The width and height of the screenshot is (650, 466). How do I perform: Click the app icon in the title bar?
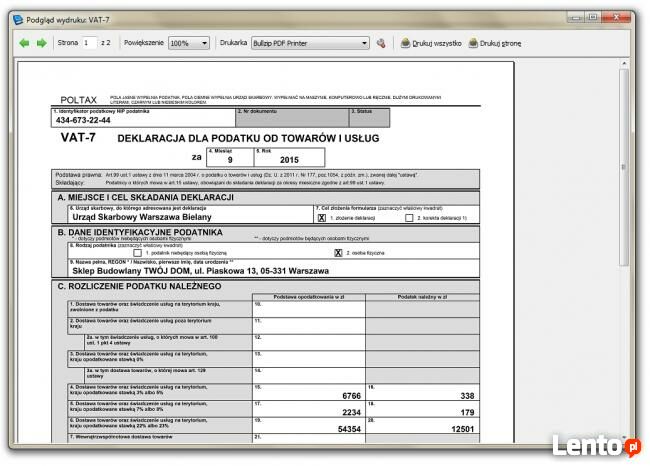(18, 19)
